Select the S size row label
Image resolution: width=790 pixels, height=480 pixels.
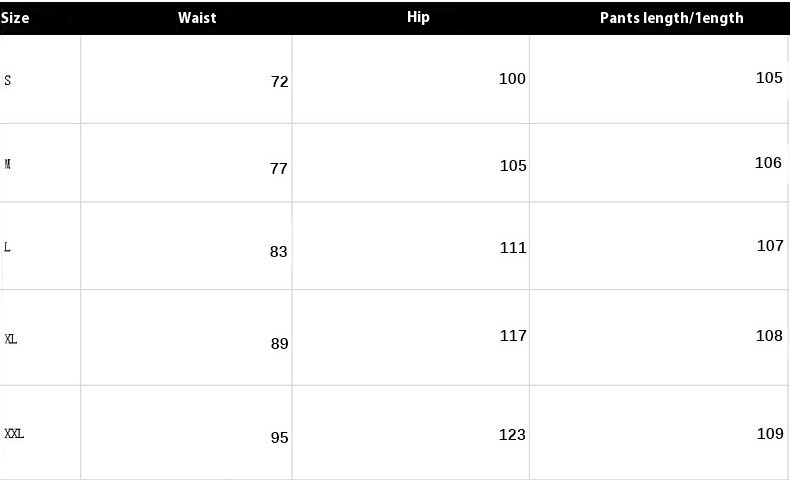[x=8, y=80]
